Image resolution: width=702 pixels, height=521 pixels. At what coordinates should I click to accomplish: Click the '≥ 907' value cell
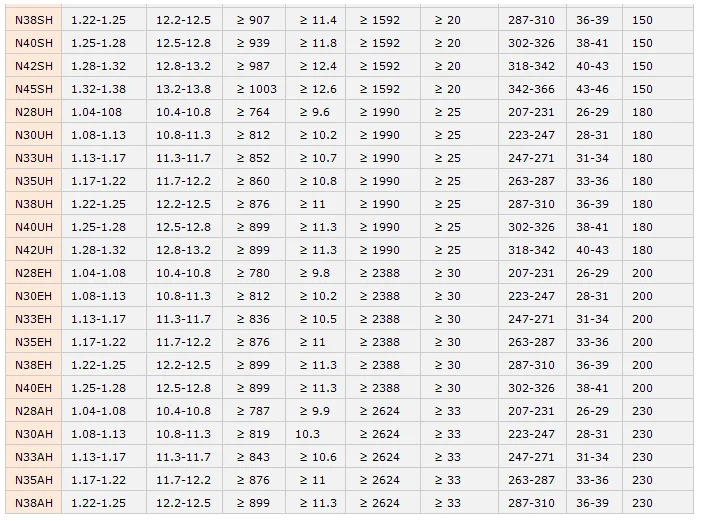[x=254, y=20]
